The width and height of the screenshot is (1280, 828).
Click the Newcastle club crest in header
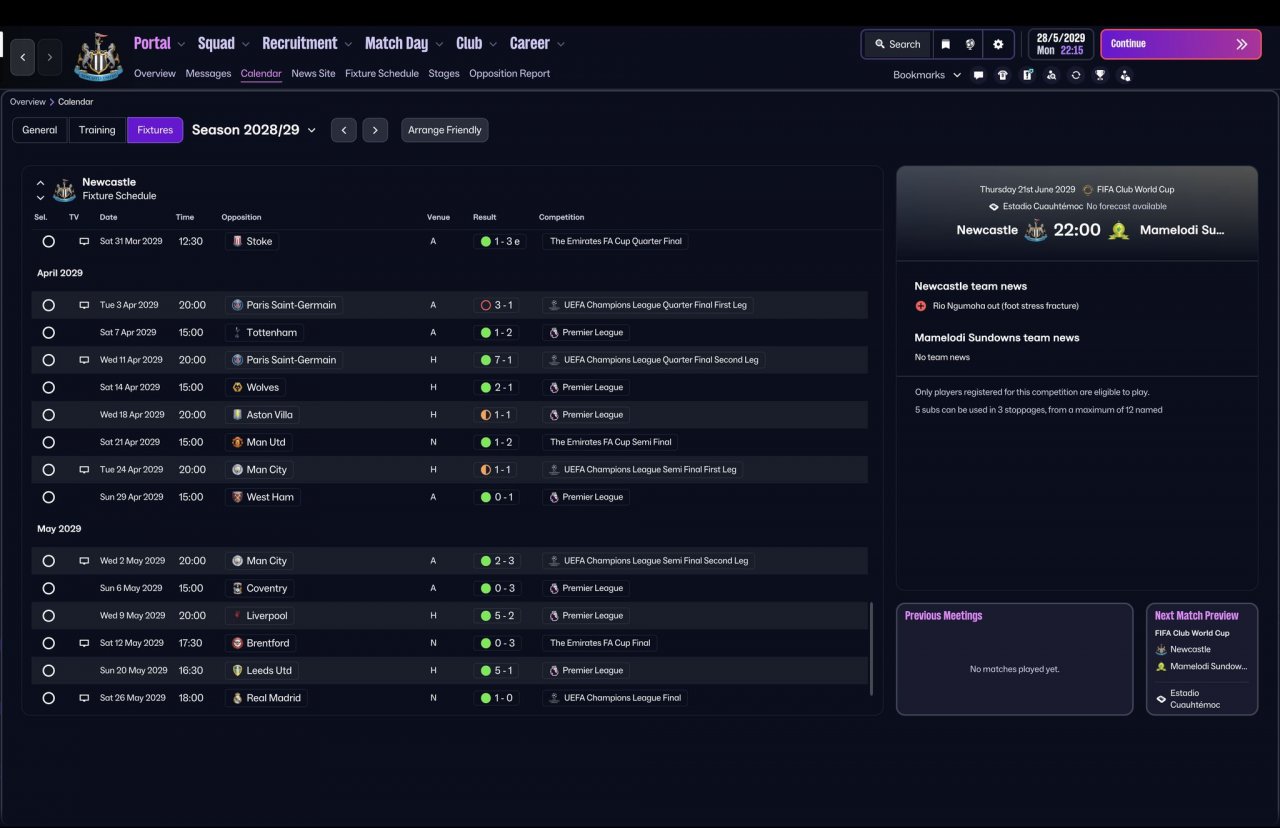pos(98,57)
